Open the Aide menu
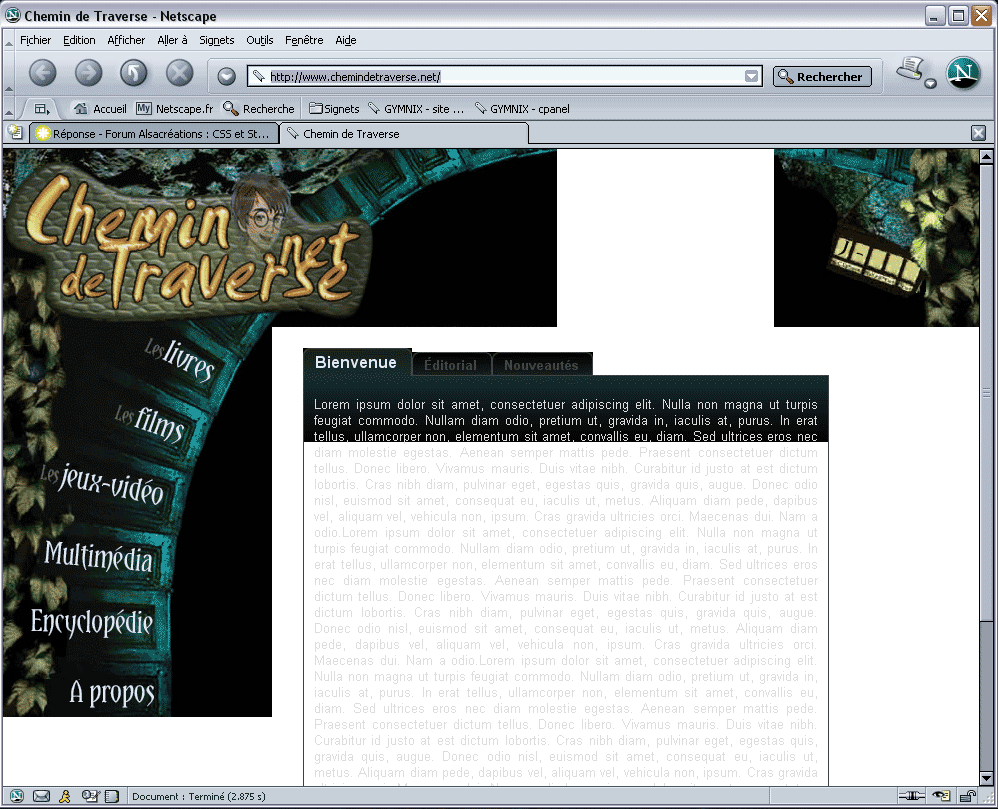Viewport: 998px width, 809px height. click(x=346, y=40)
